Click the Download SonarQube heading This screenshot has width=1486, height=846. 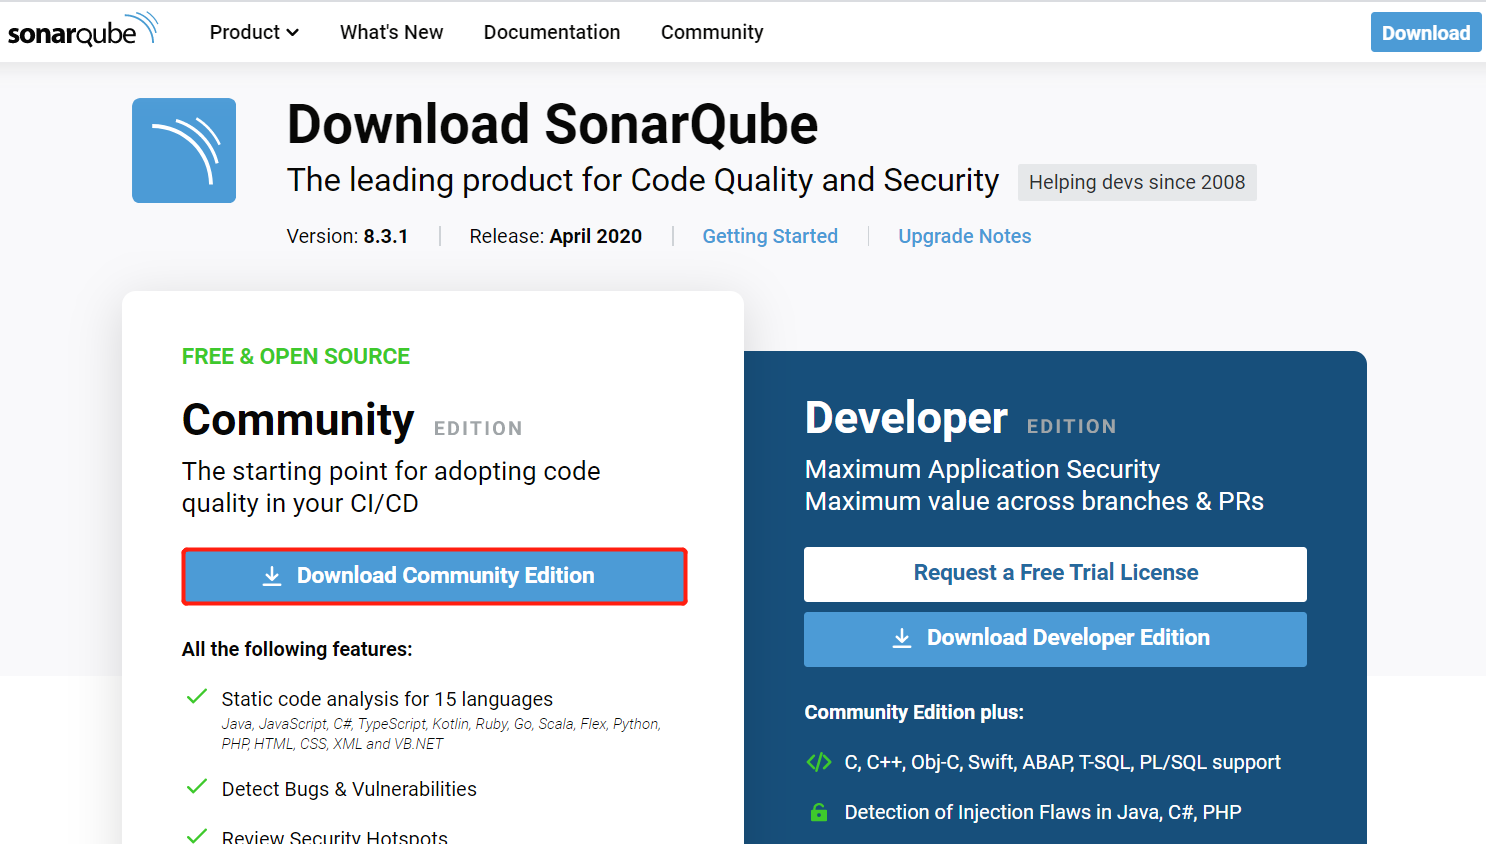click(552, 125)
